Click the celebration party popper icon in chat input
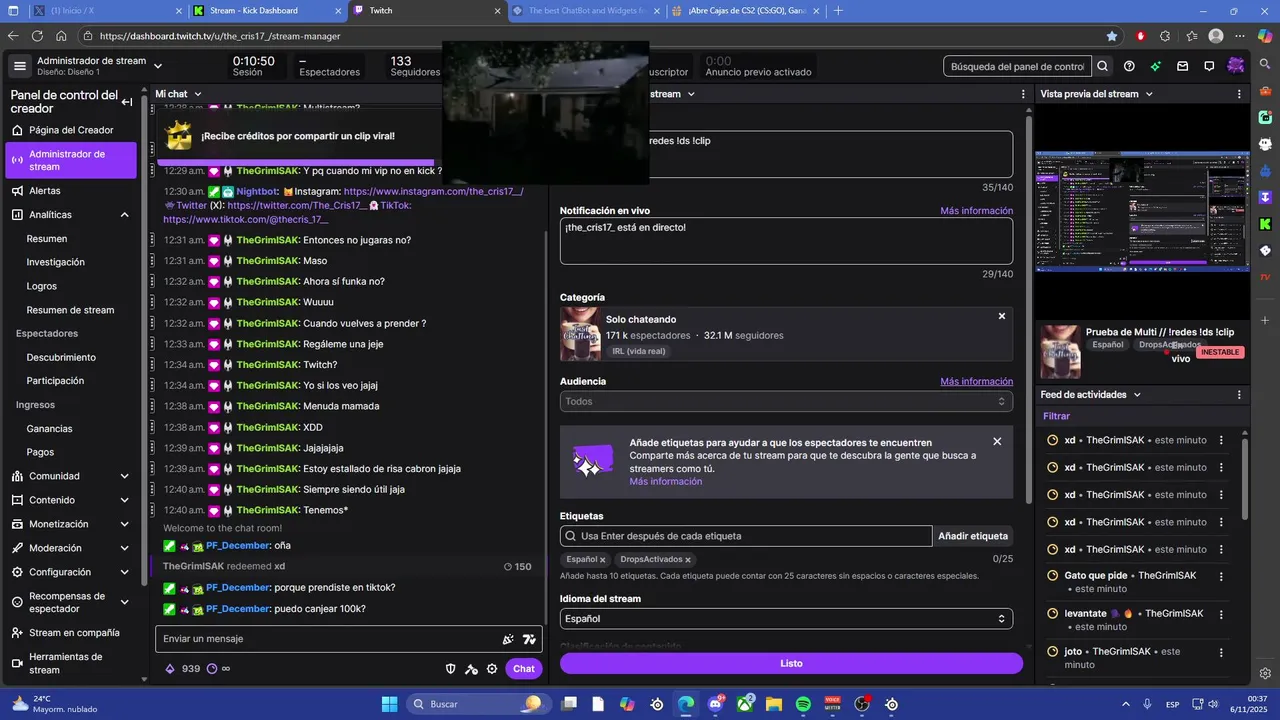The width and height of the screenshot is (1280, 720). click(508, 639)
